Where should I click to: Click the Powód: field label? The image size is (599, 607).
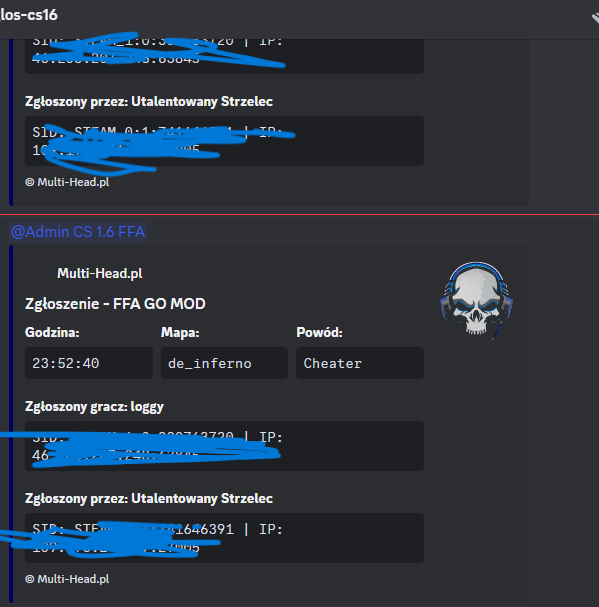[x=319, y=332]
